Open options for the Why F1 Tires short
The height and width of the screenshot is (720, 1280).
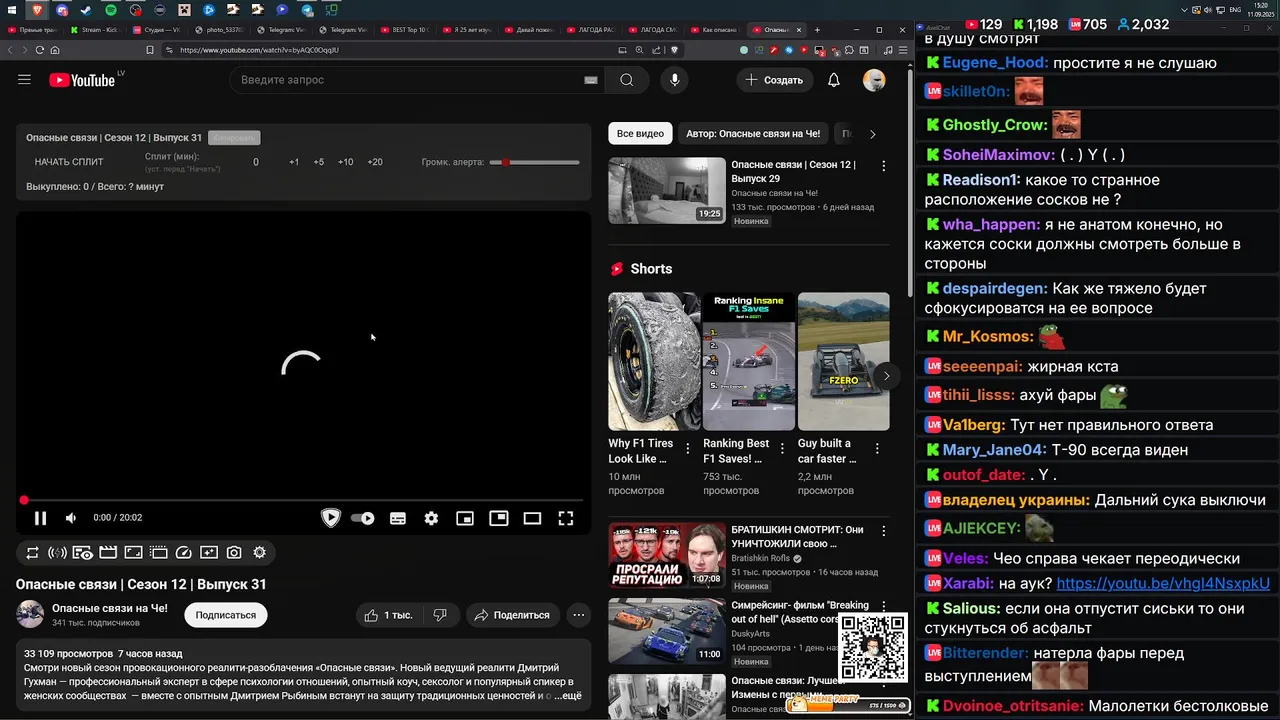click(688, 450)
